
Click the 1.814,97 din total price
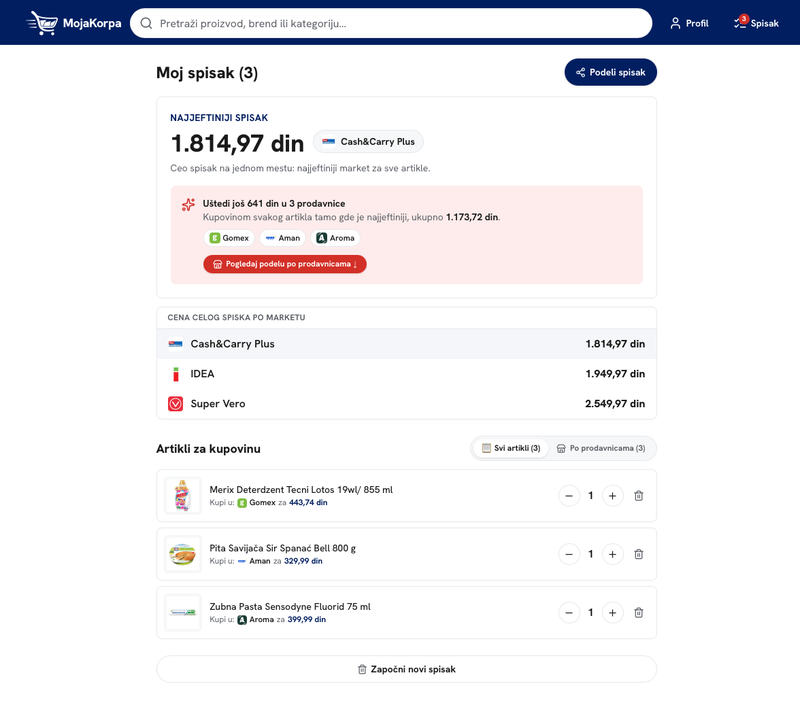(237, 143)
